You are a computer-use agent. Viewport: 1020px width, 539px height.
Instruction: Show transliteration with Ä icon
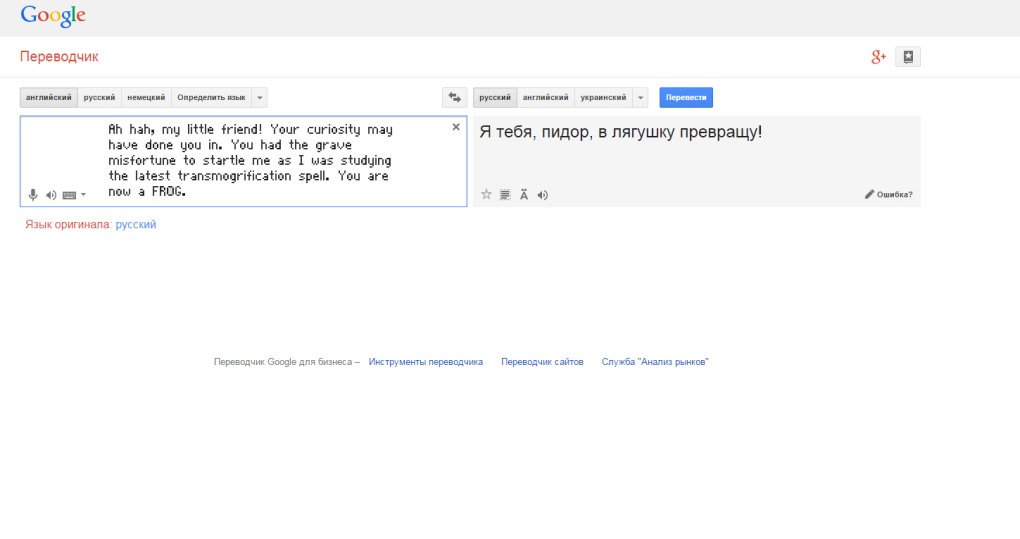(x=524, y=194)
